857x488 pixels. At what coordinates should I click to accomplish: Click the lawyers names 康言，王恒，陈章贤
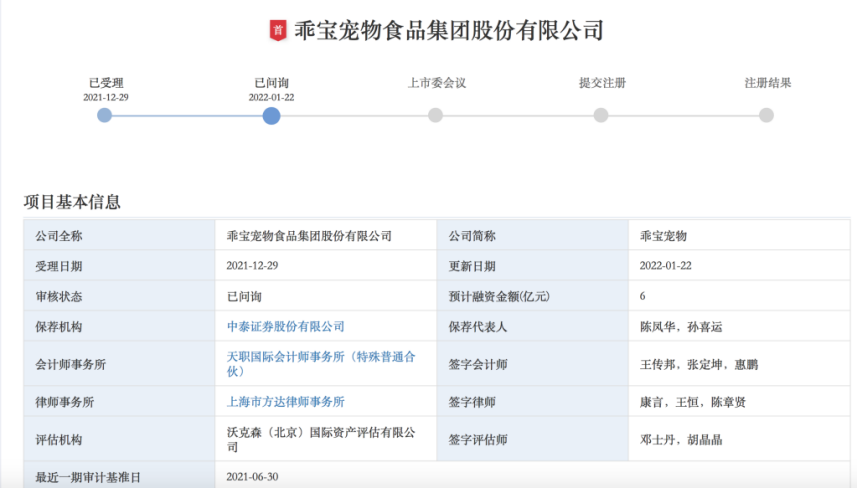[x=693, y=402]
